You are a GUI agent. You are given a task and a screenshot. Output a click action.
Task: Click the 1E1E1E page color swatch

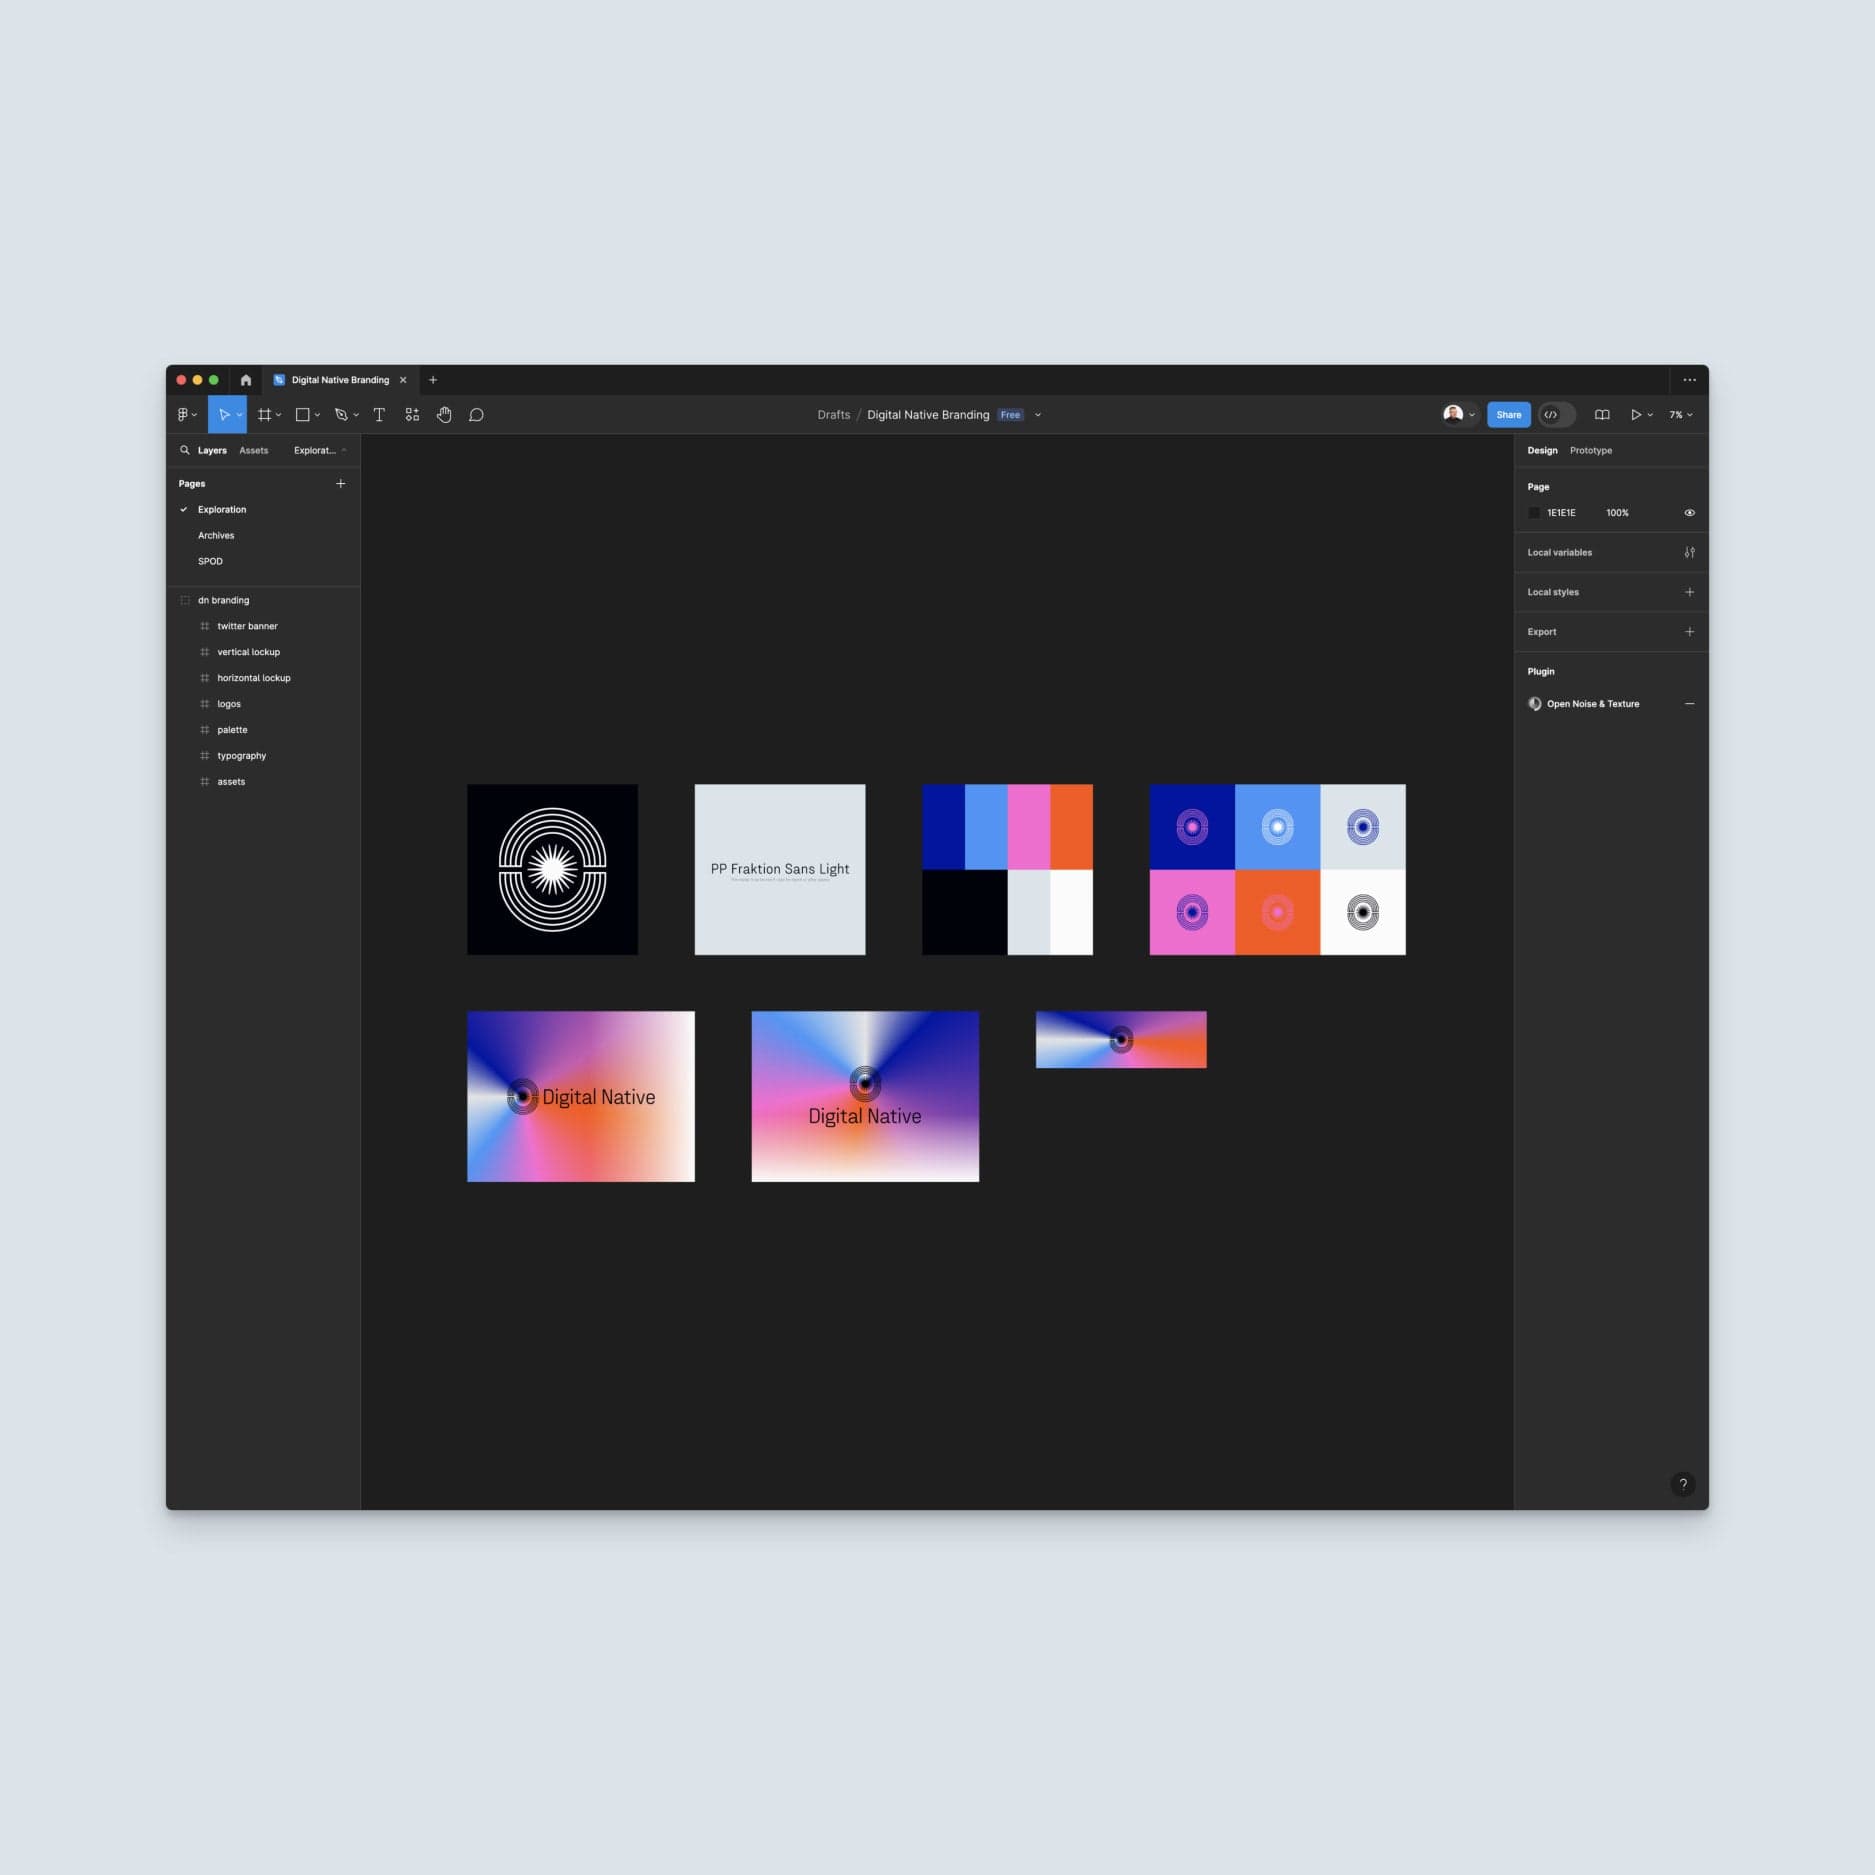[x=1536, y=512]
